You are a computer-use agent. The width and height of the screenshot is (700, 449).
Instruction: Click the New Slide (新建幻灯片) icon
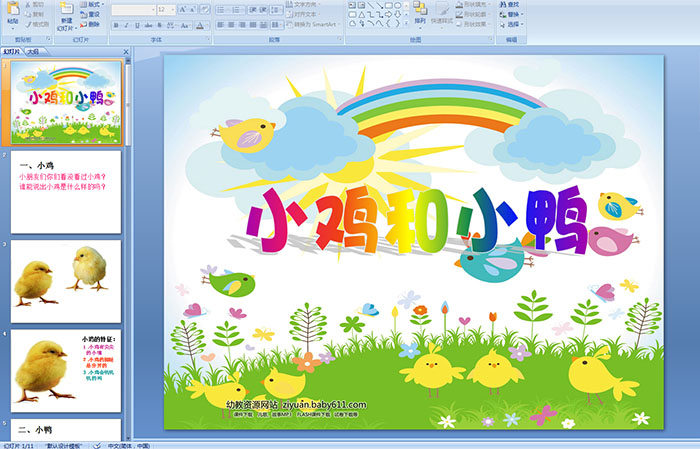click(x=67, y=9)
